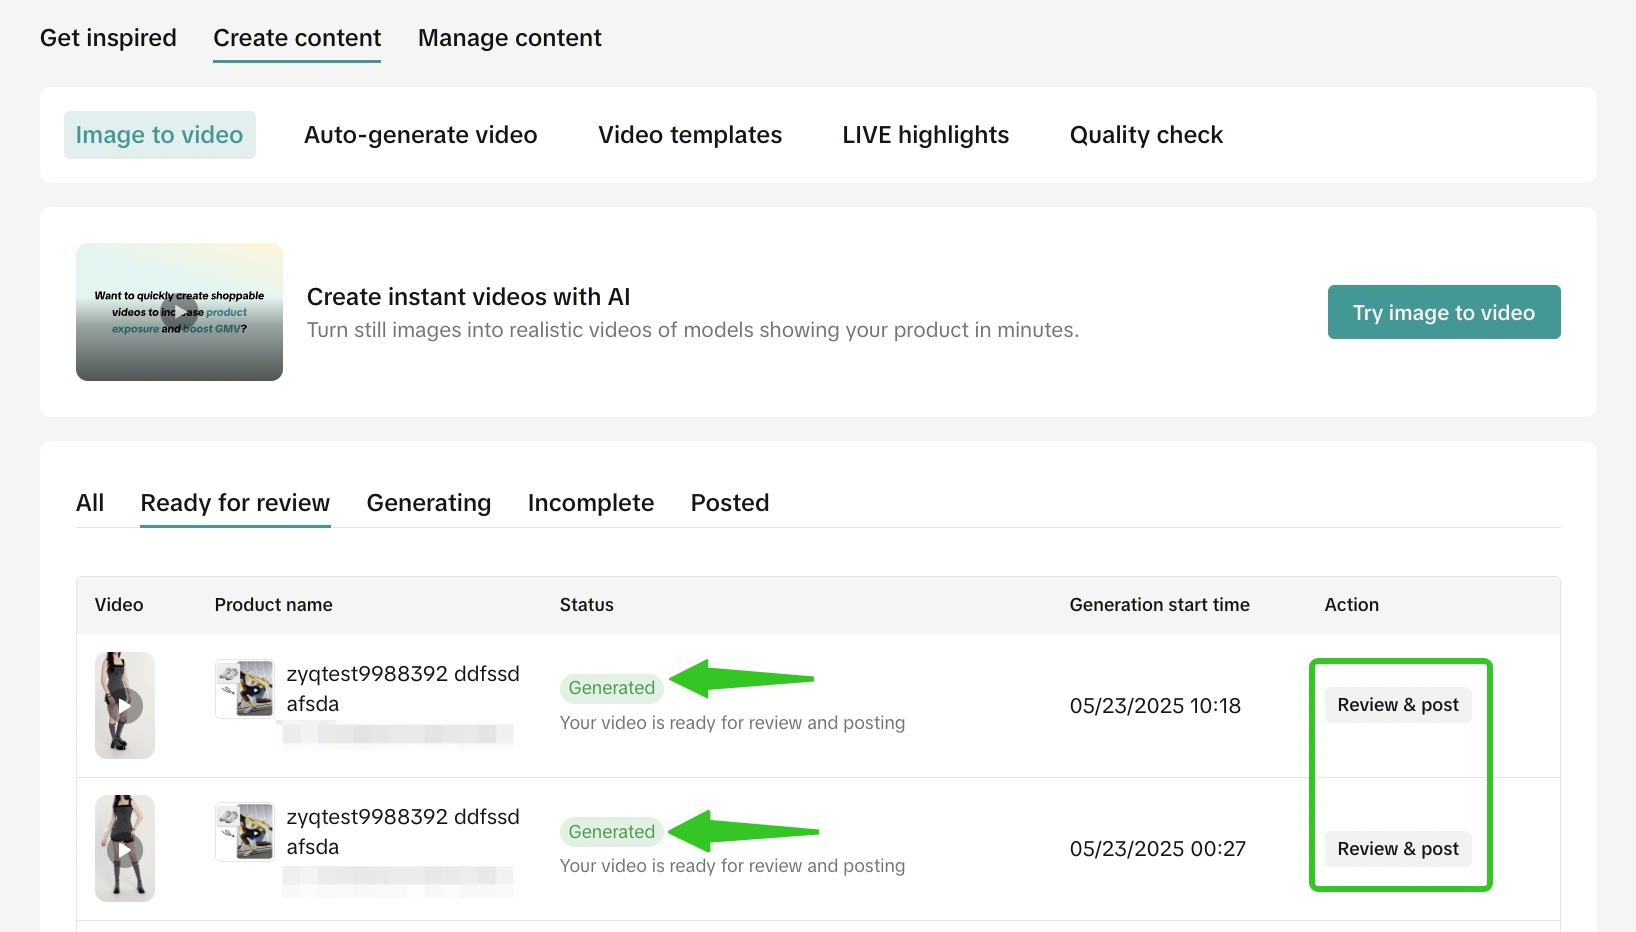Viewport: 1636px width, 932px height.
Task: Click Try image to video button
Action: [x=1443, y=312]
